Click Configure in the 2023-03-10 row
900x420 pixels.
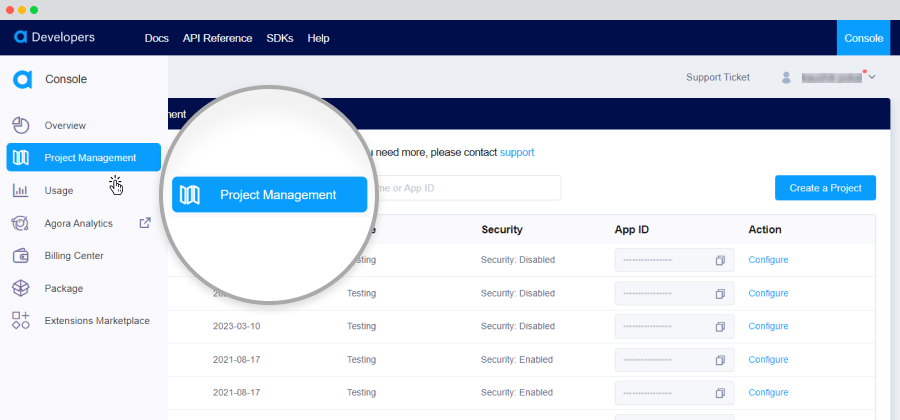768,326
